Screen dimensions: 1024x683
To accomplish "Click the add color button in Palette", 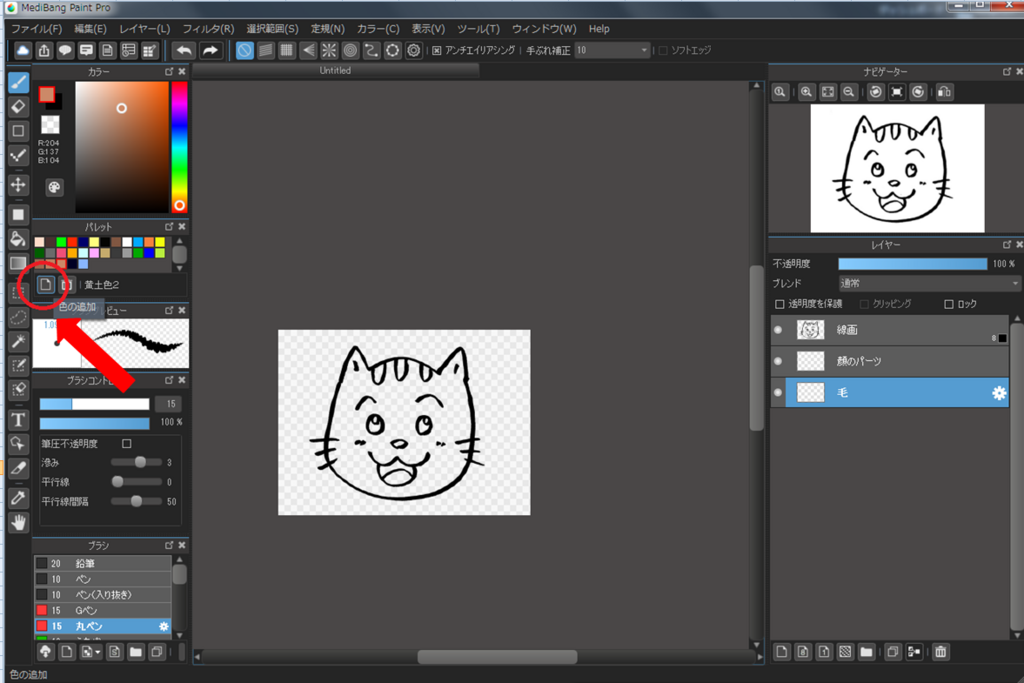I will [45, 285].
